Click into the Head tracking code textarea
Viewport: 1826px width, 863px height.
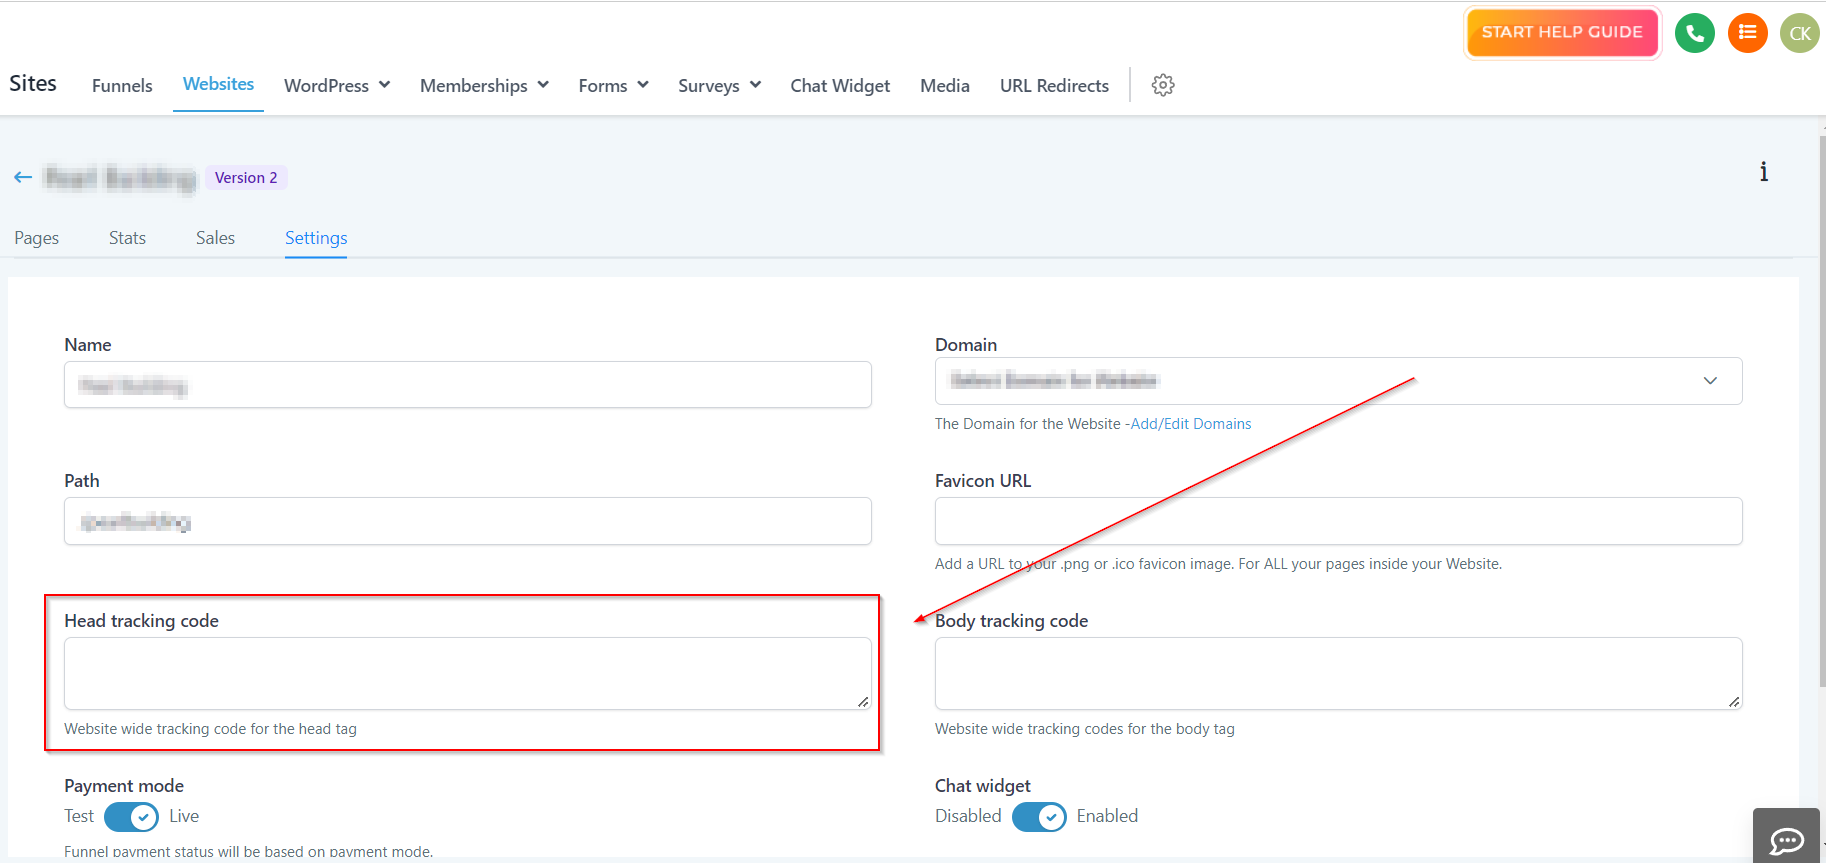[x=467, y=673]
